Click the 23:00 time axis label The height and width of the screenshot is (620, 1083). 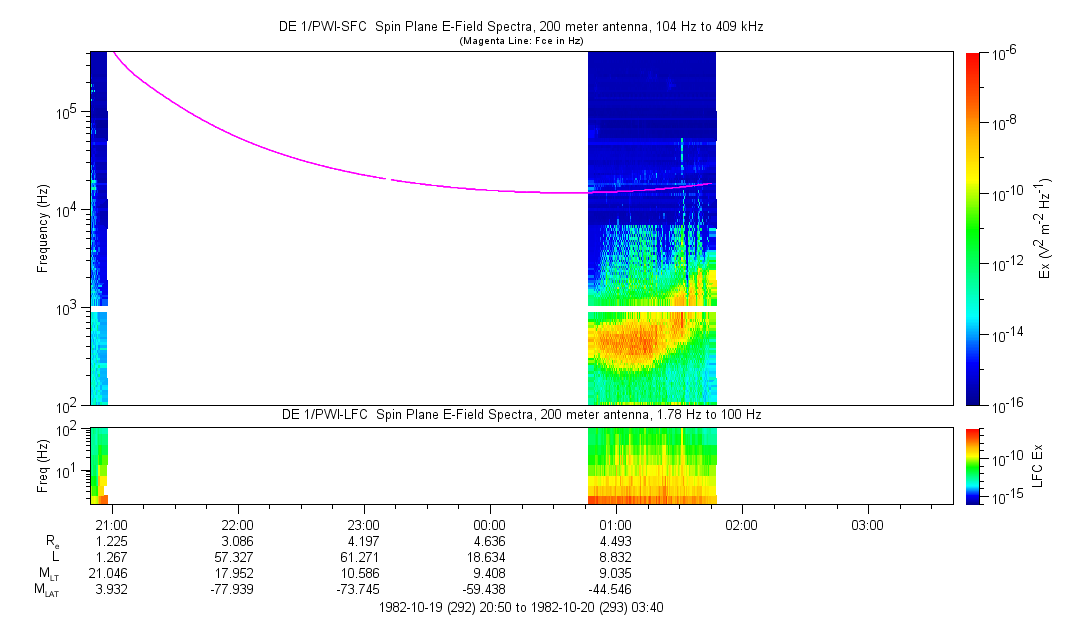(x=363, y=525)
